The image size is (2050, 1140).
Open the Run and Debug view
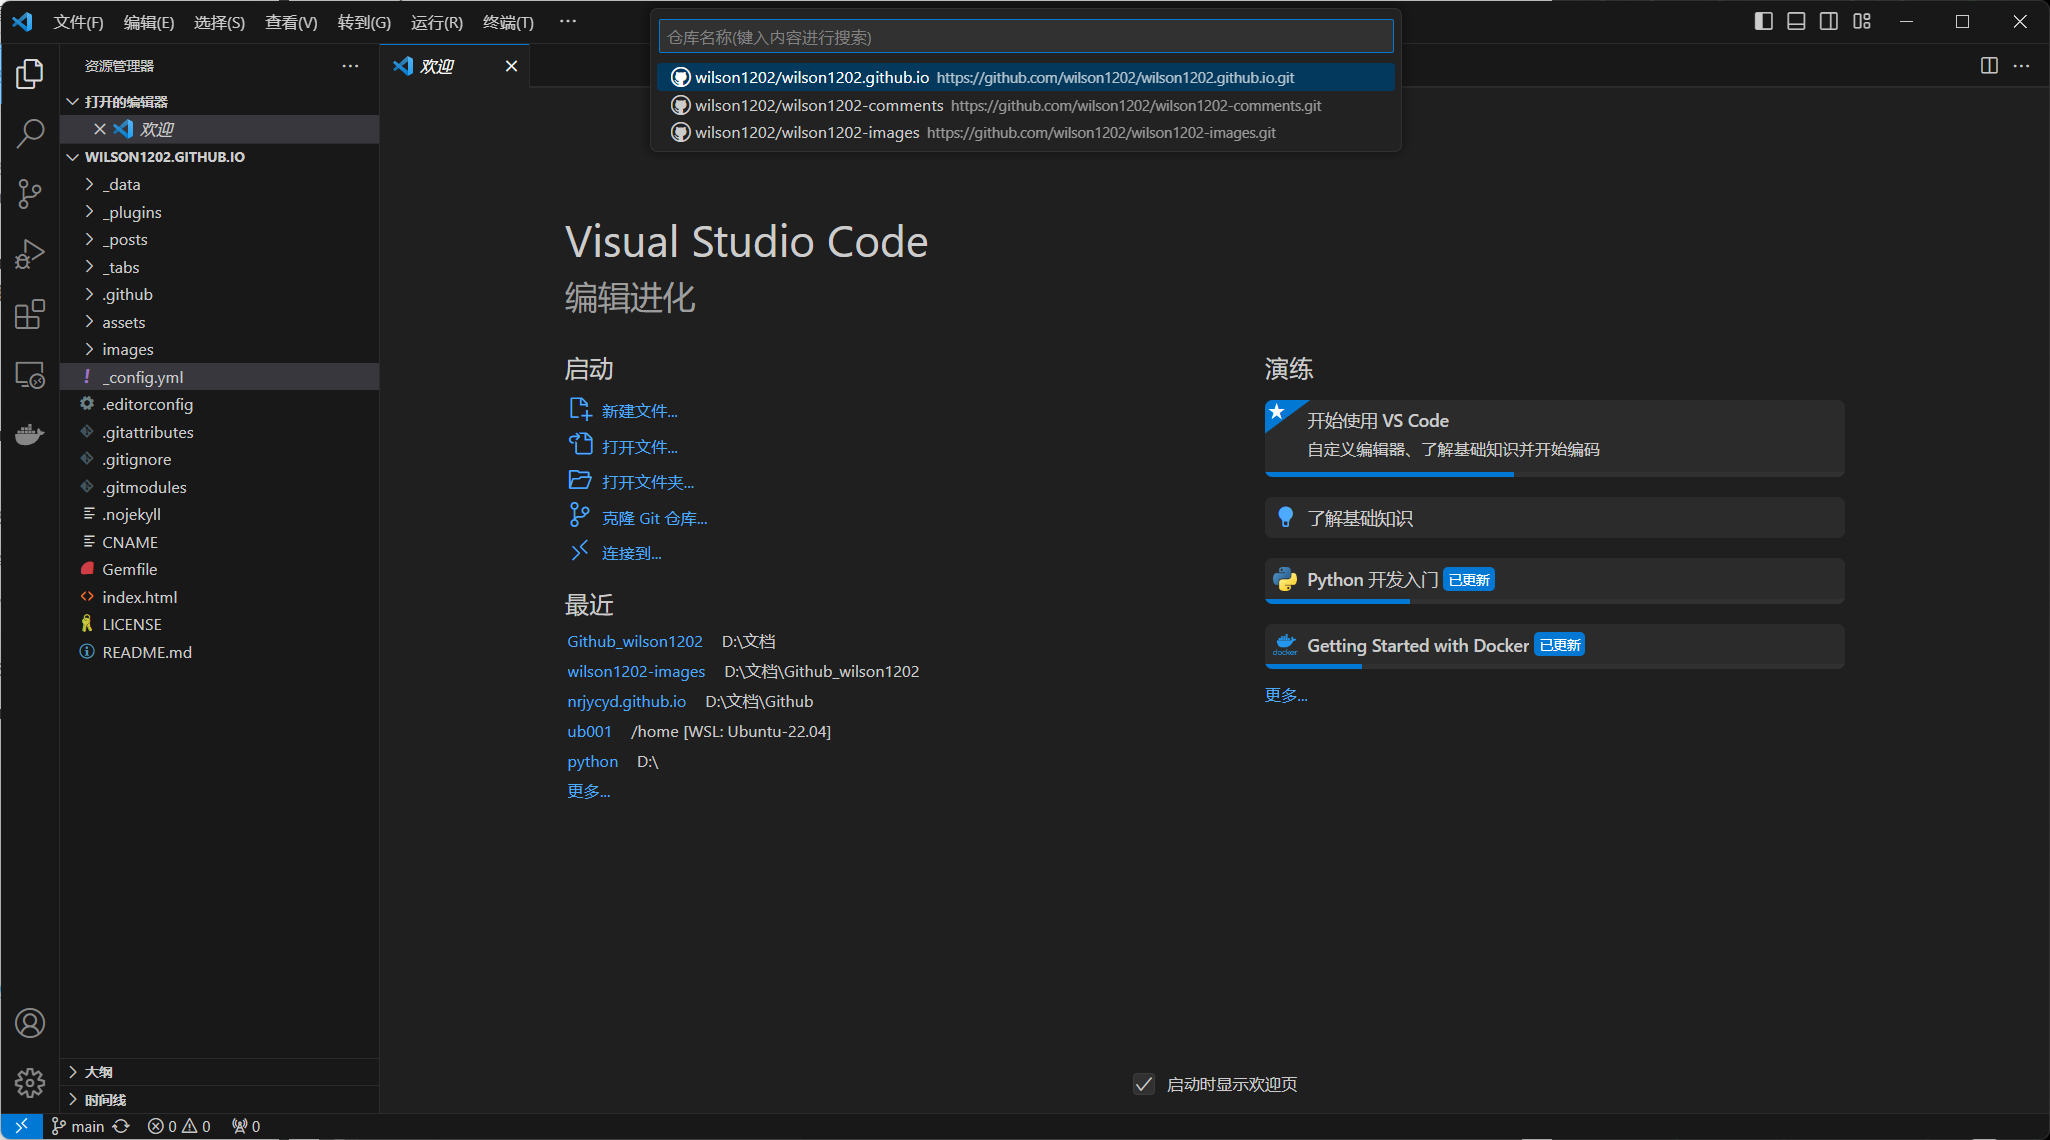pos(30,254)
